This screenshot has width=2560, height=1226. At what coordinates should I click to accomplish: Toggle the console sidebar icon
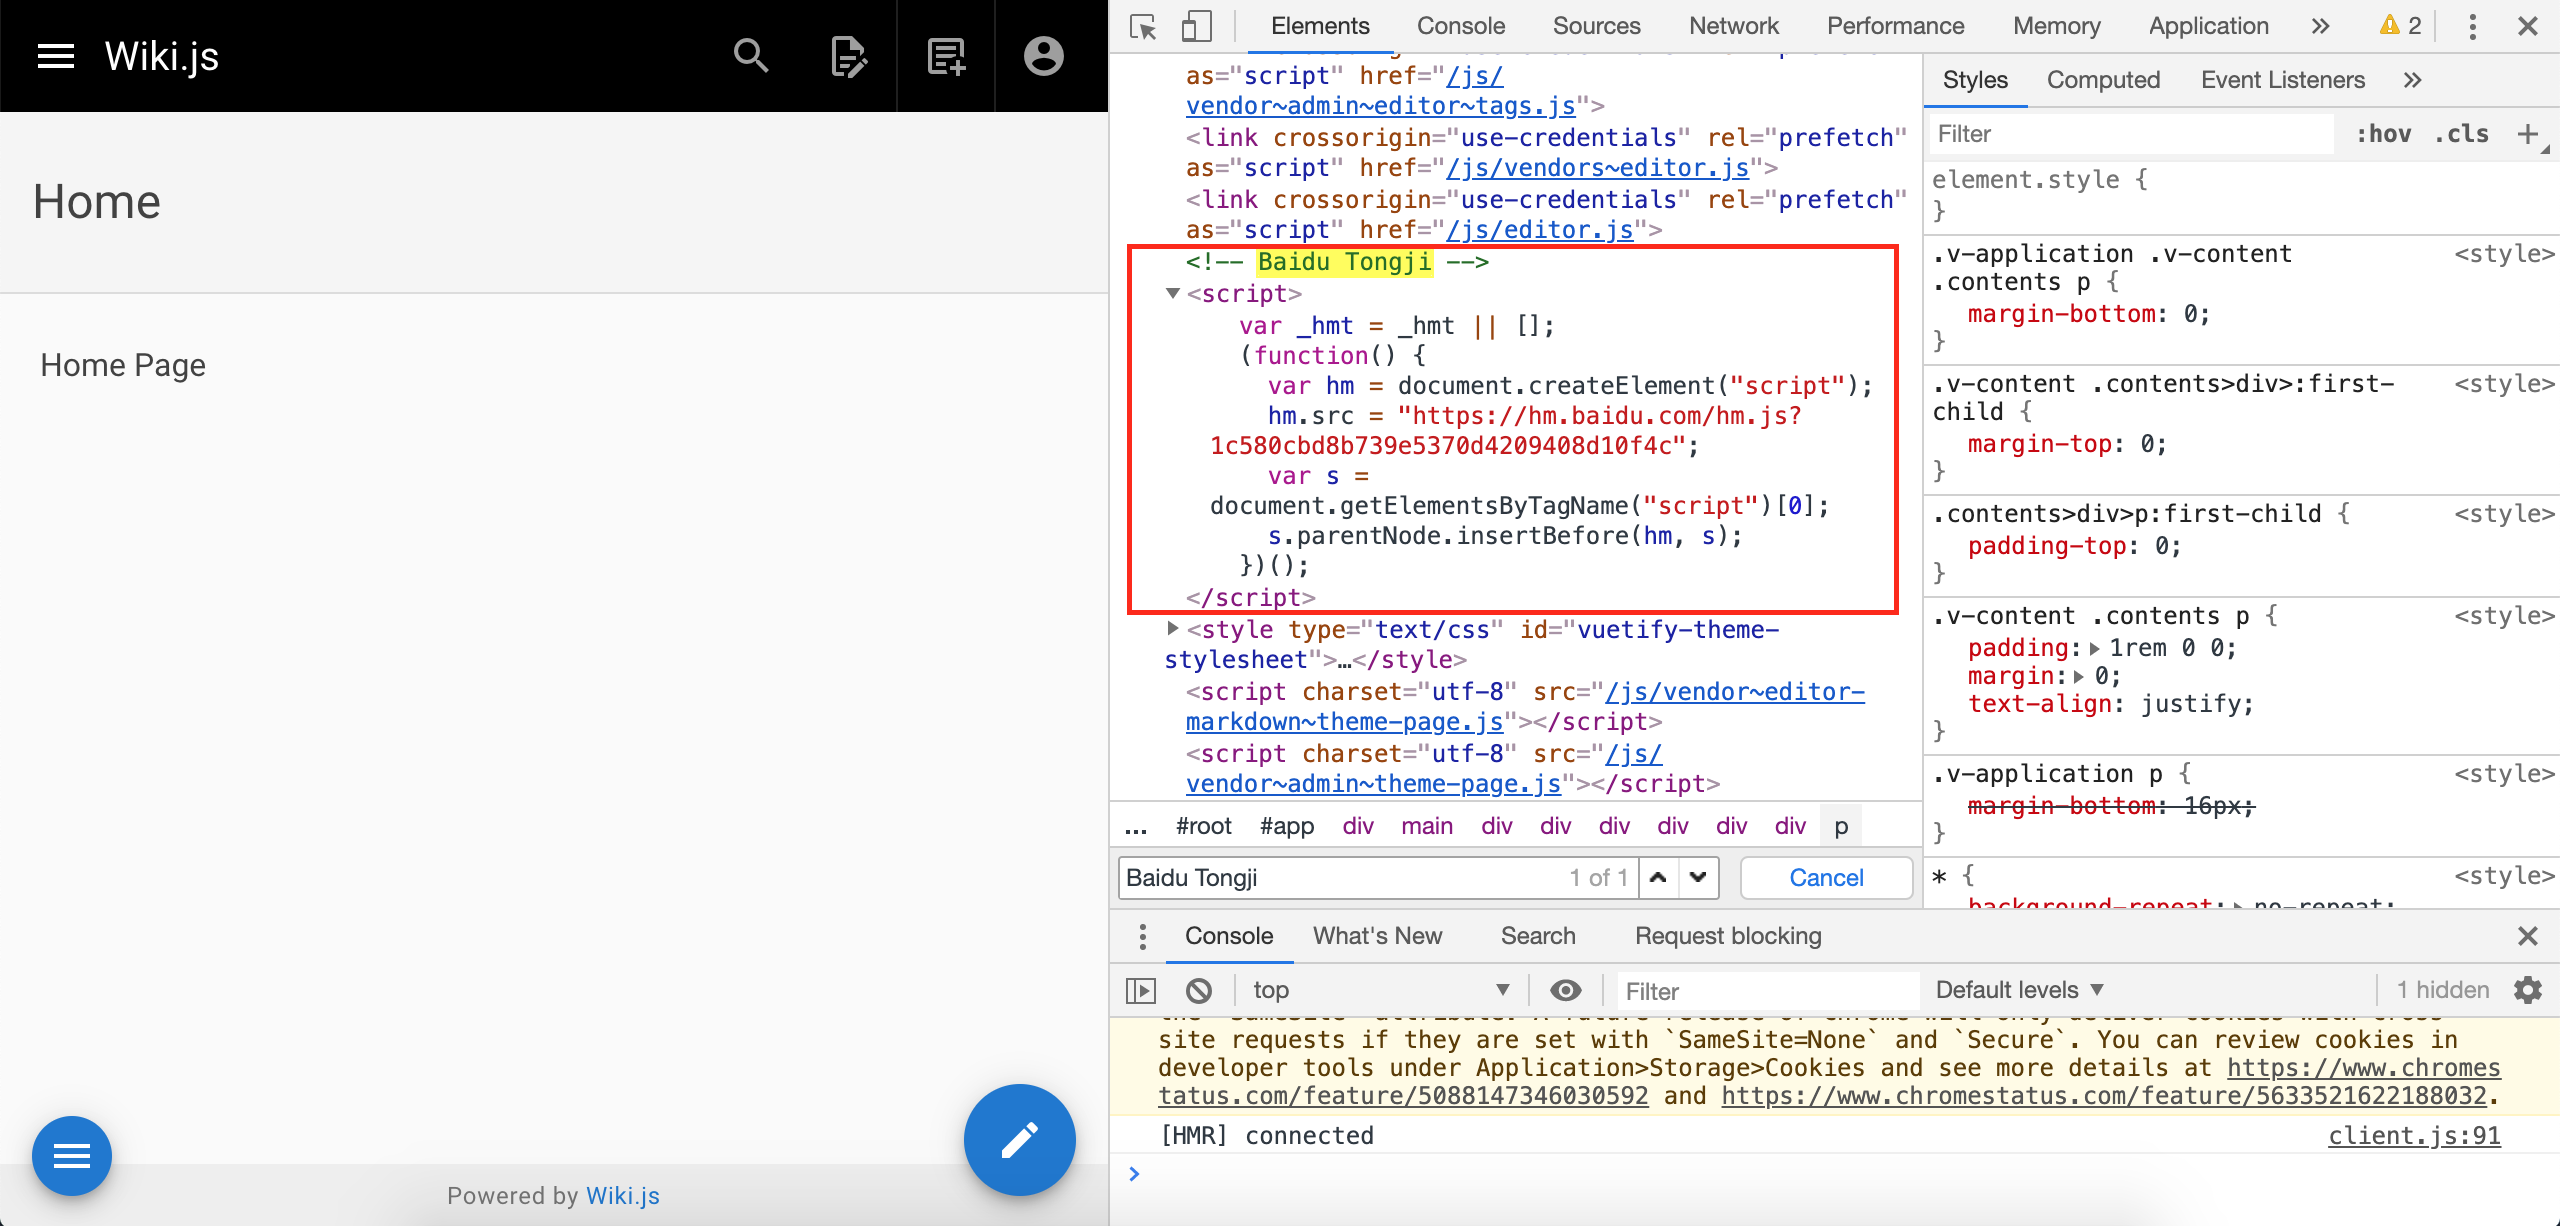tap(1141, 991)
